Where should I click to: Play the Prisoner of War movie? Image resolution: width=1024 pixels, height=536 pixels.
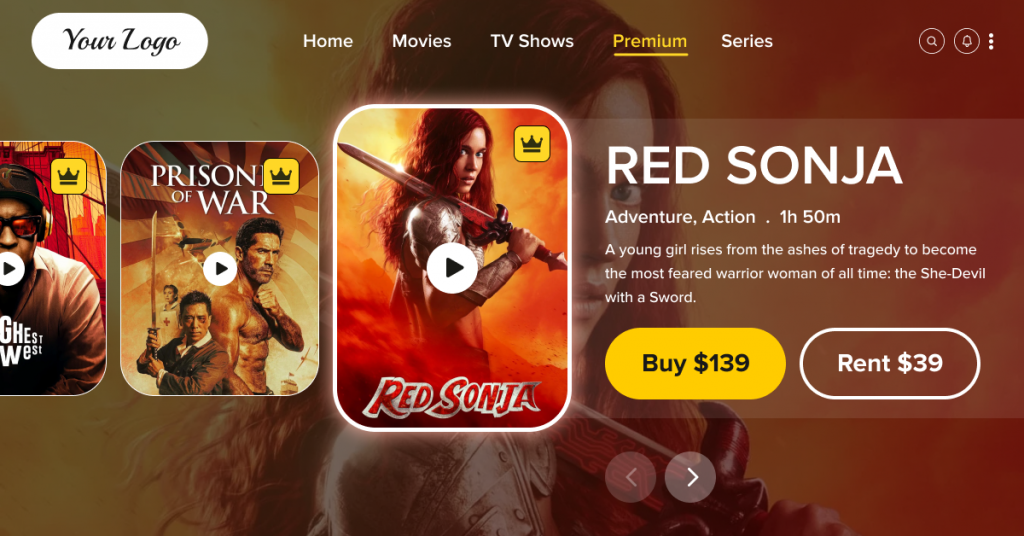pyautogui.click(x=220, y=268)
